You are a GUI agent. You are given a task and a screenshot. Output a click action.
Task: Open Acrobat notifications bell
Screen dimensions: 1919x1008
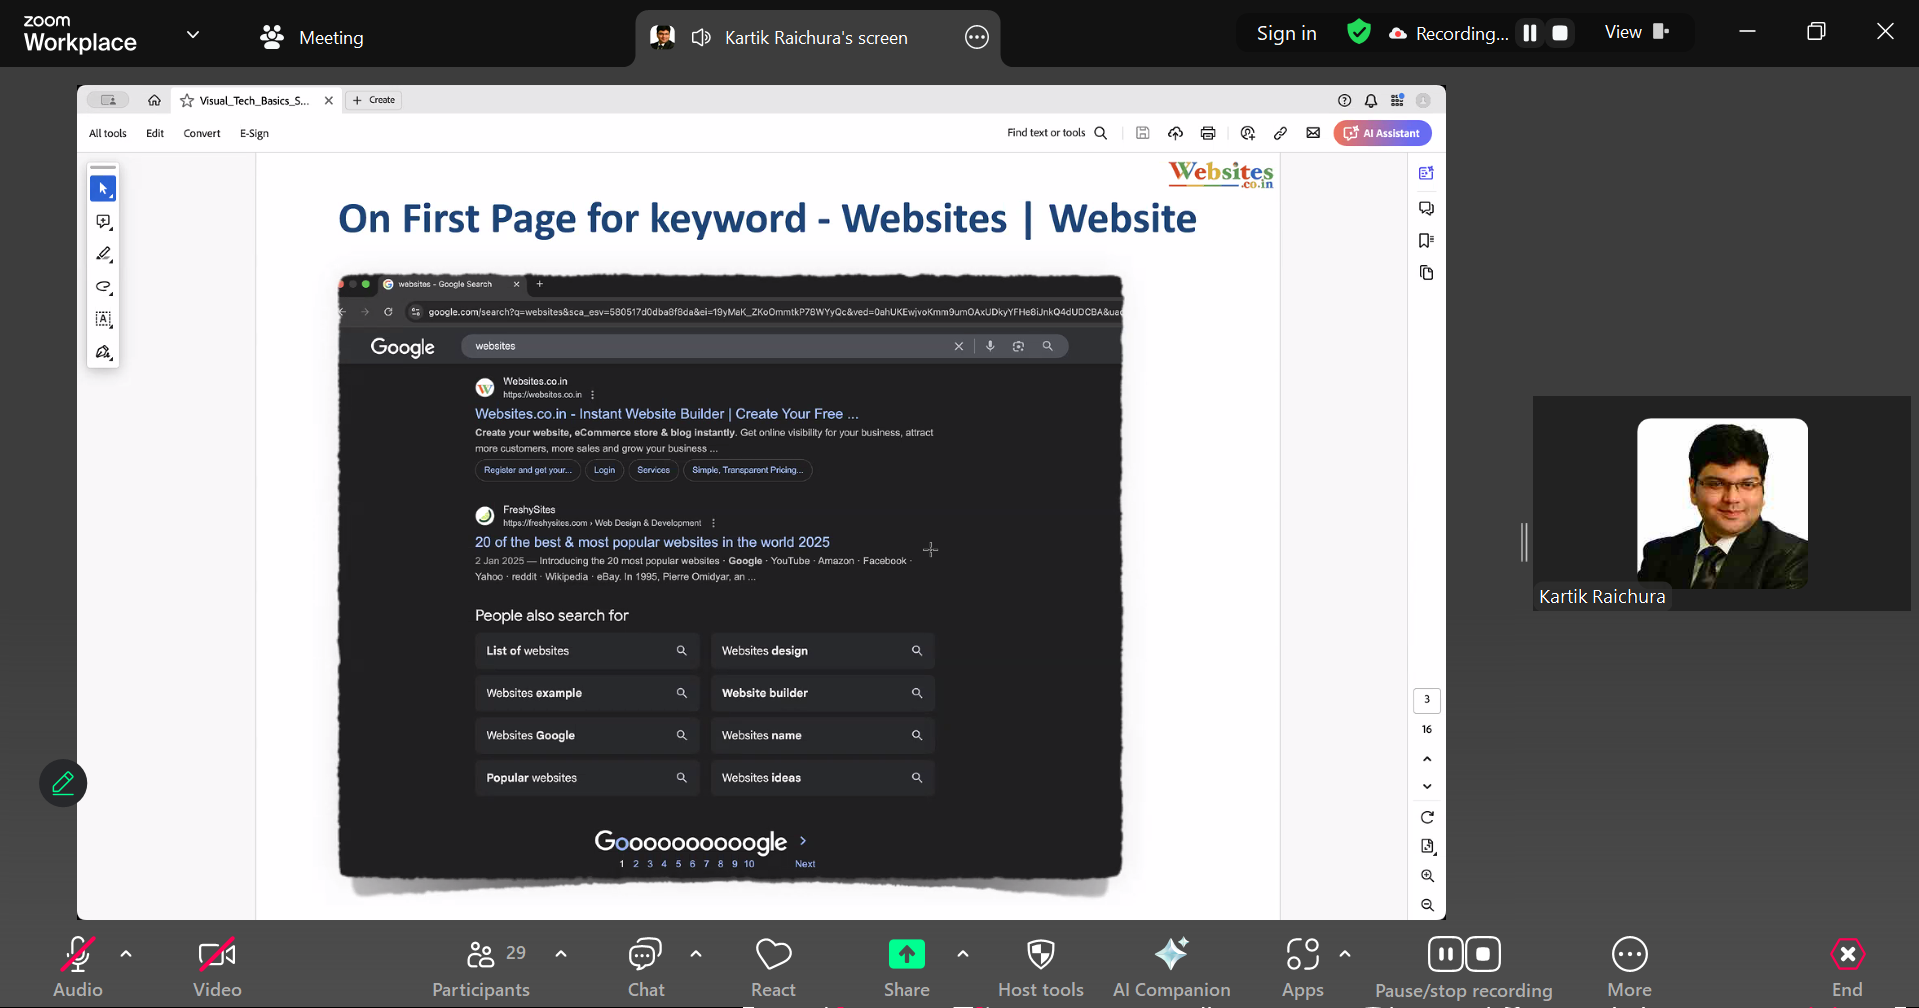point(1371,100)
